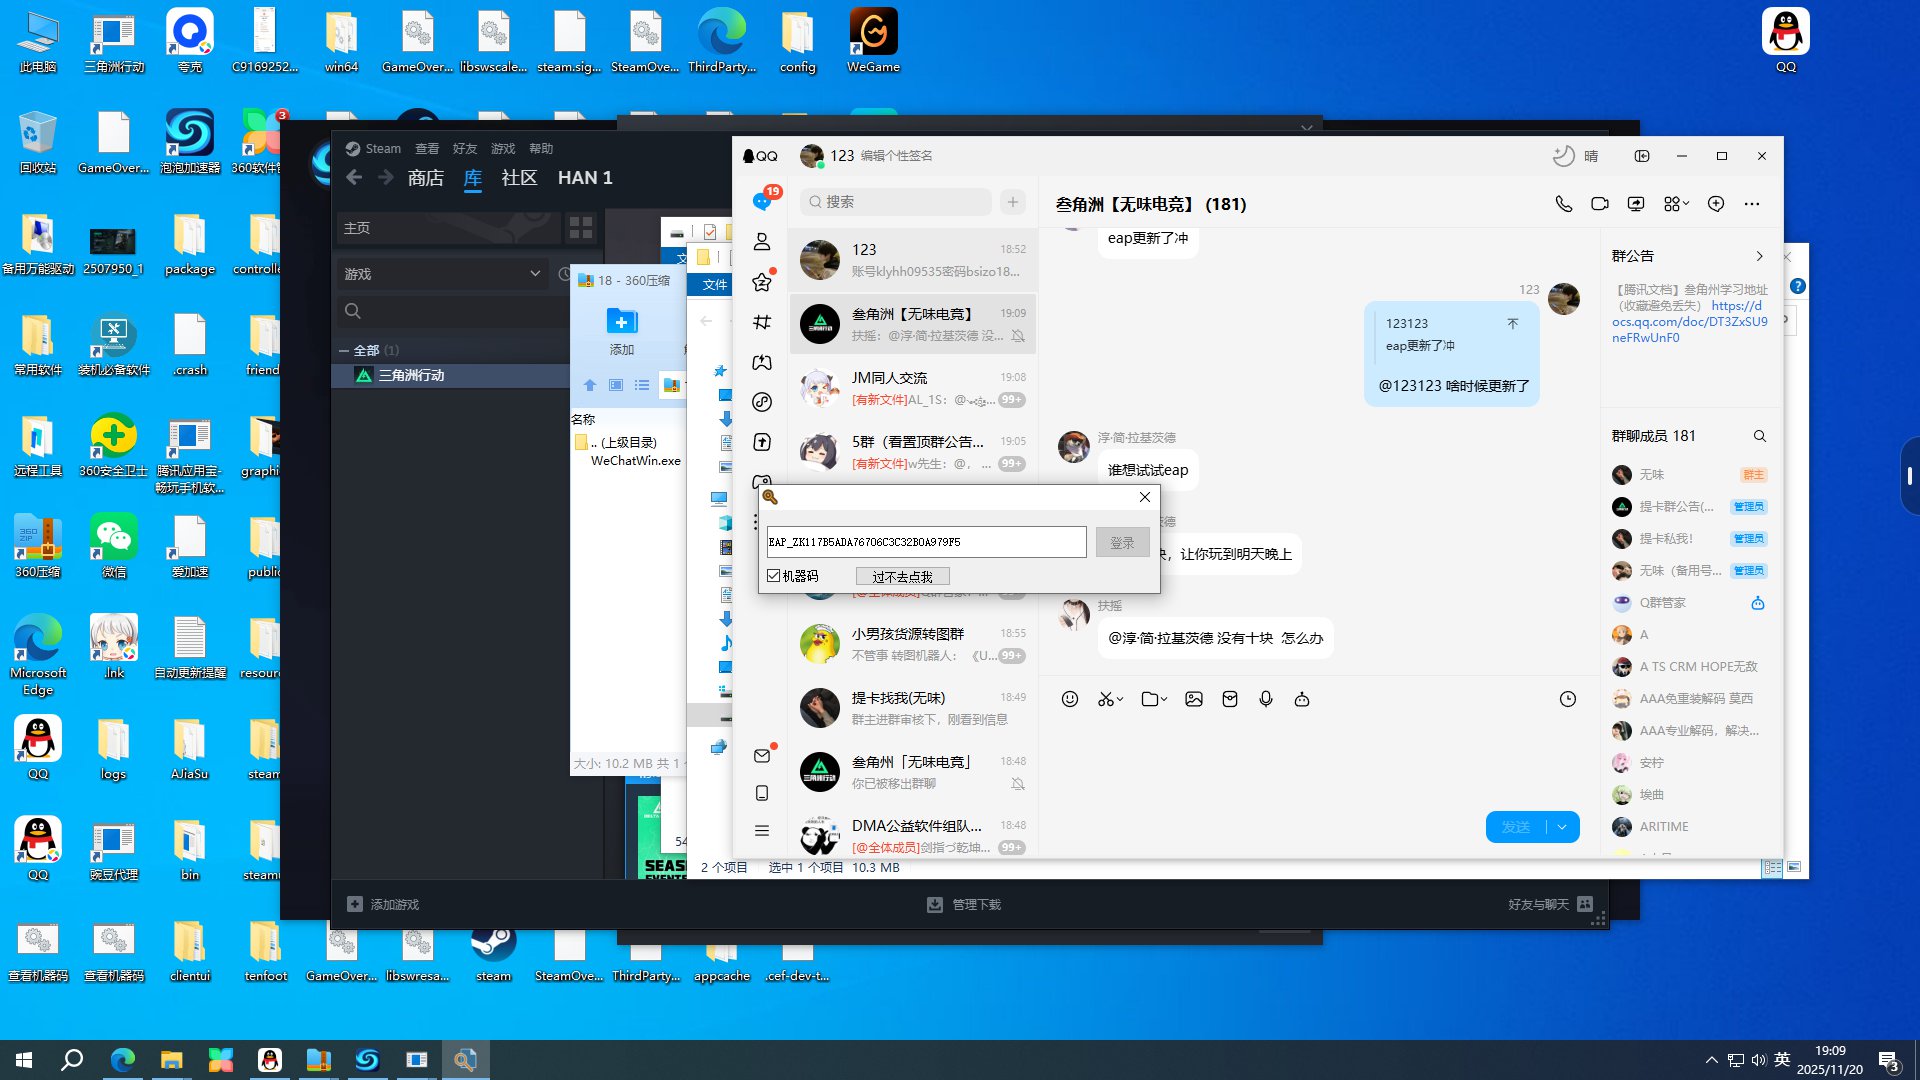Search group members with magnifier icon
1920x1080 pixels.
tap(1759, 436)
